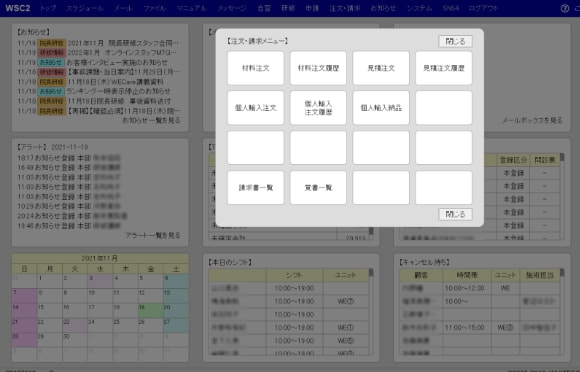Follow the お知らせ一覧を見る link
The width and height of the screenshot is (580, 372).
coord(151,120)
